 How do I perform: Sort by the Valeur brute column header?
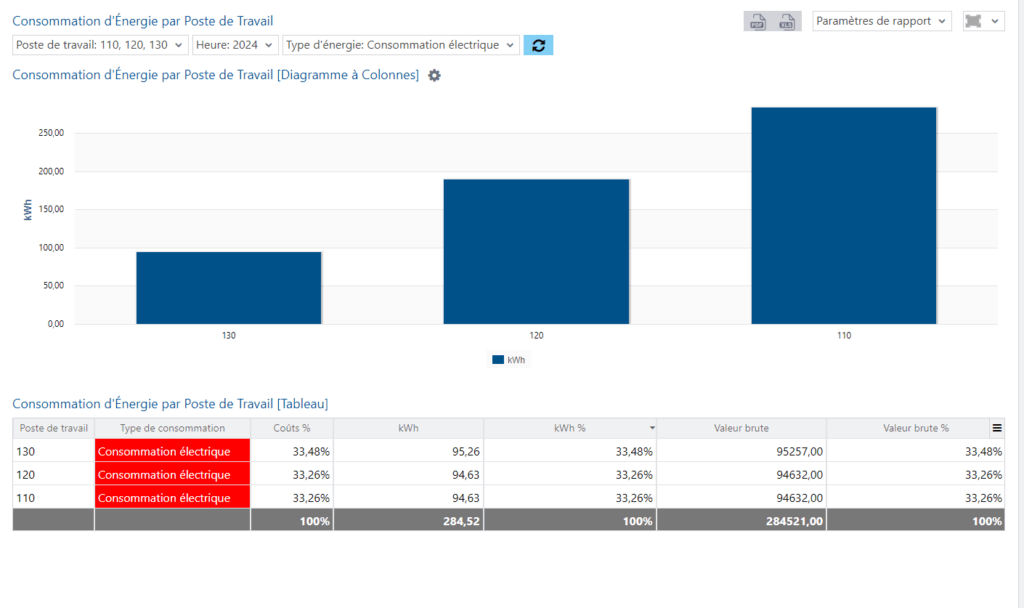coord(741,428)
